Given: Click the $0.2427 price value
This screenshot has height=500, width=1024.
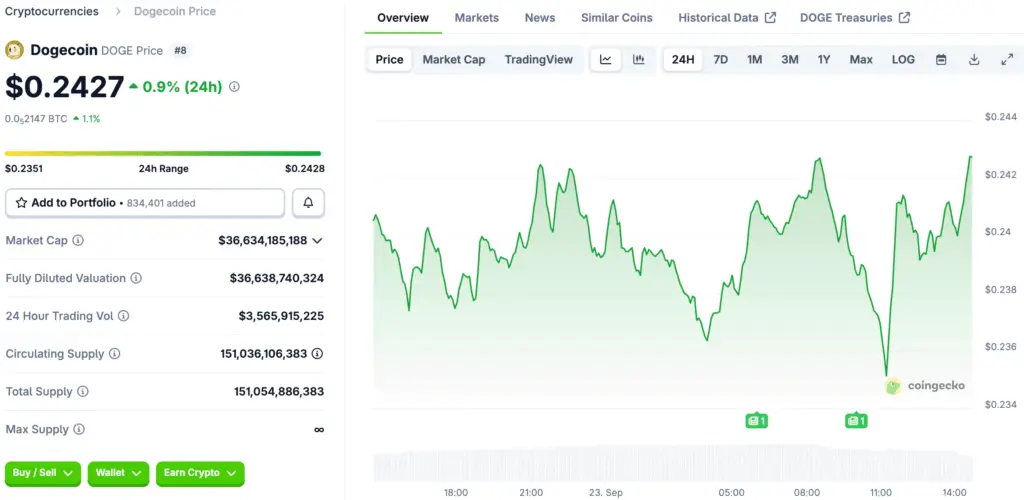Looking at the screenshot, I should click(x=65, y=87).
